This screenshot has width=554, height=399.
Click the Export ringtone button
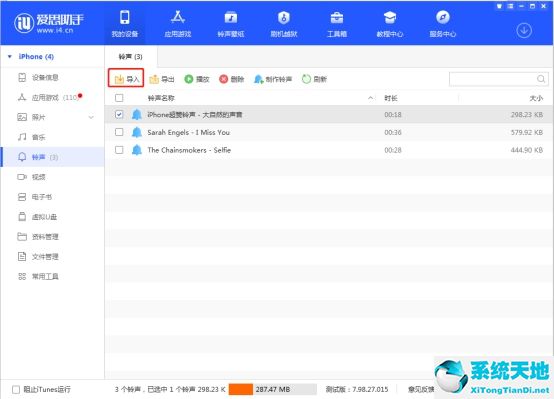162,79
